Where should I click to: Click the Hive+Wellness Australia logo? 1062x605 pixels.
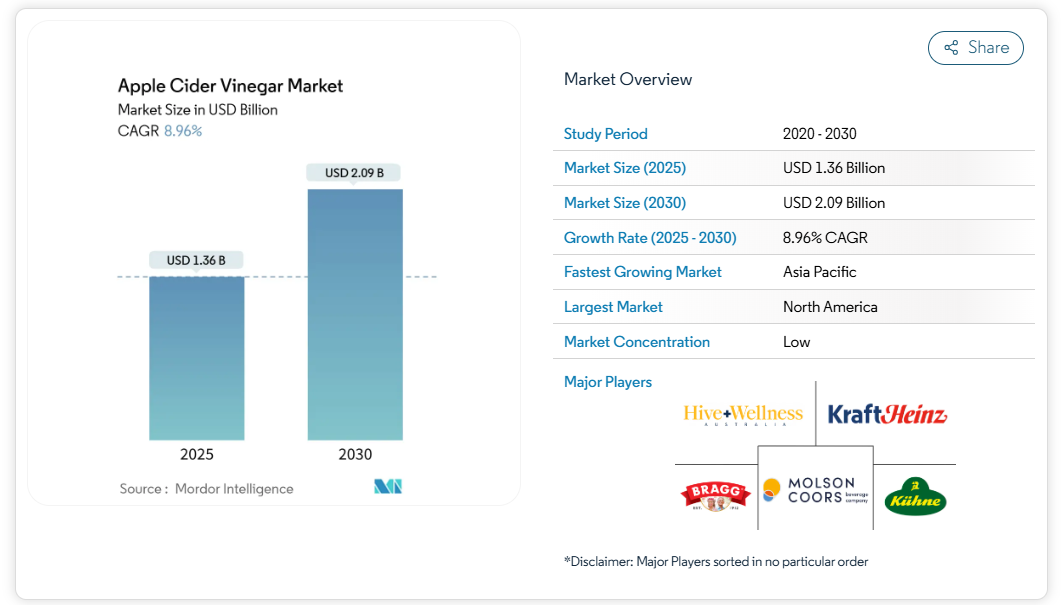743,414
